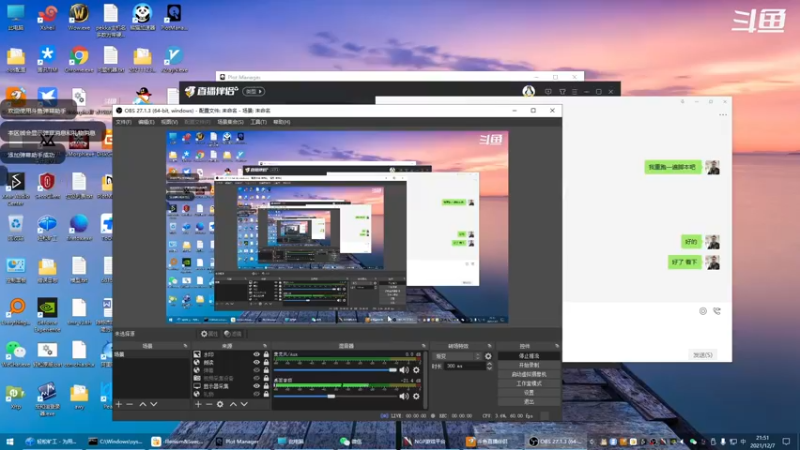Pop out the 来源 dock panel icon
The height and width of the screenshot is (450, 800).
click(265, 346)
